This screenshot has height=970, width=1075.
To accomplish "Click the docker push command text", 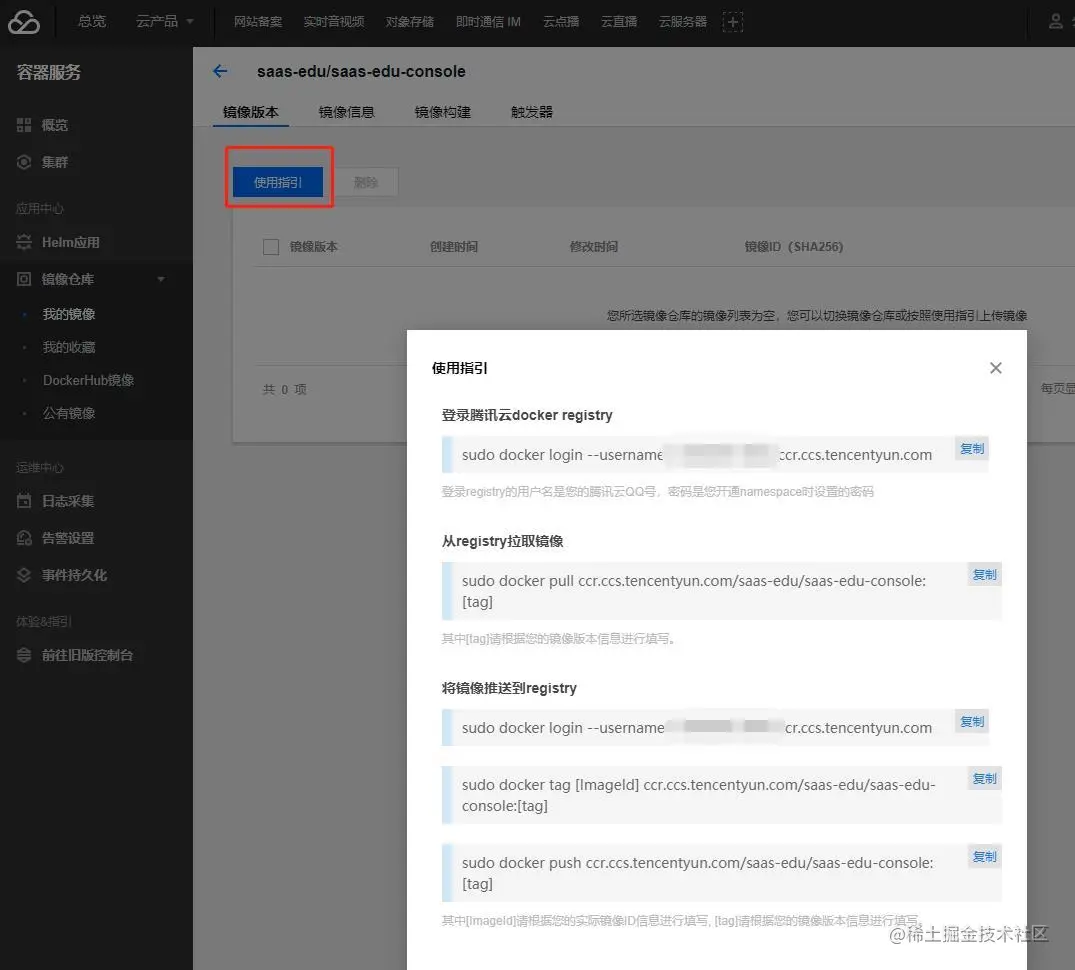I will [x=697, y=873].
